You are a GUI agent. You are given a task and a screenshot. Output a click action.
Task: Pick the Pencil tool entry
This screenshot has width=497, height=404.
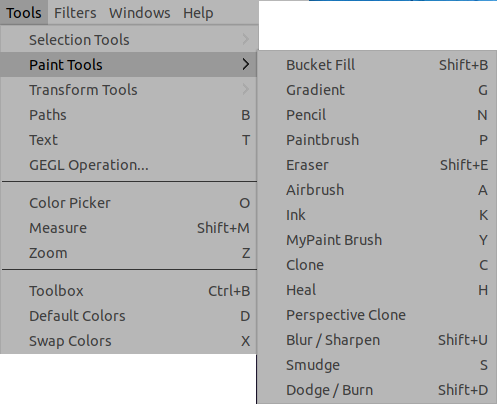tap(377, 115)
